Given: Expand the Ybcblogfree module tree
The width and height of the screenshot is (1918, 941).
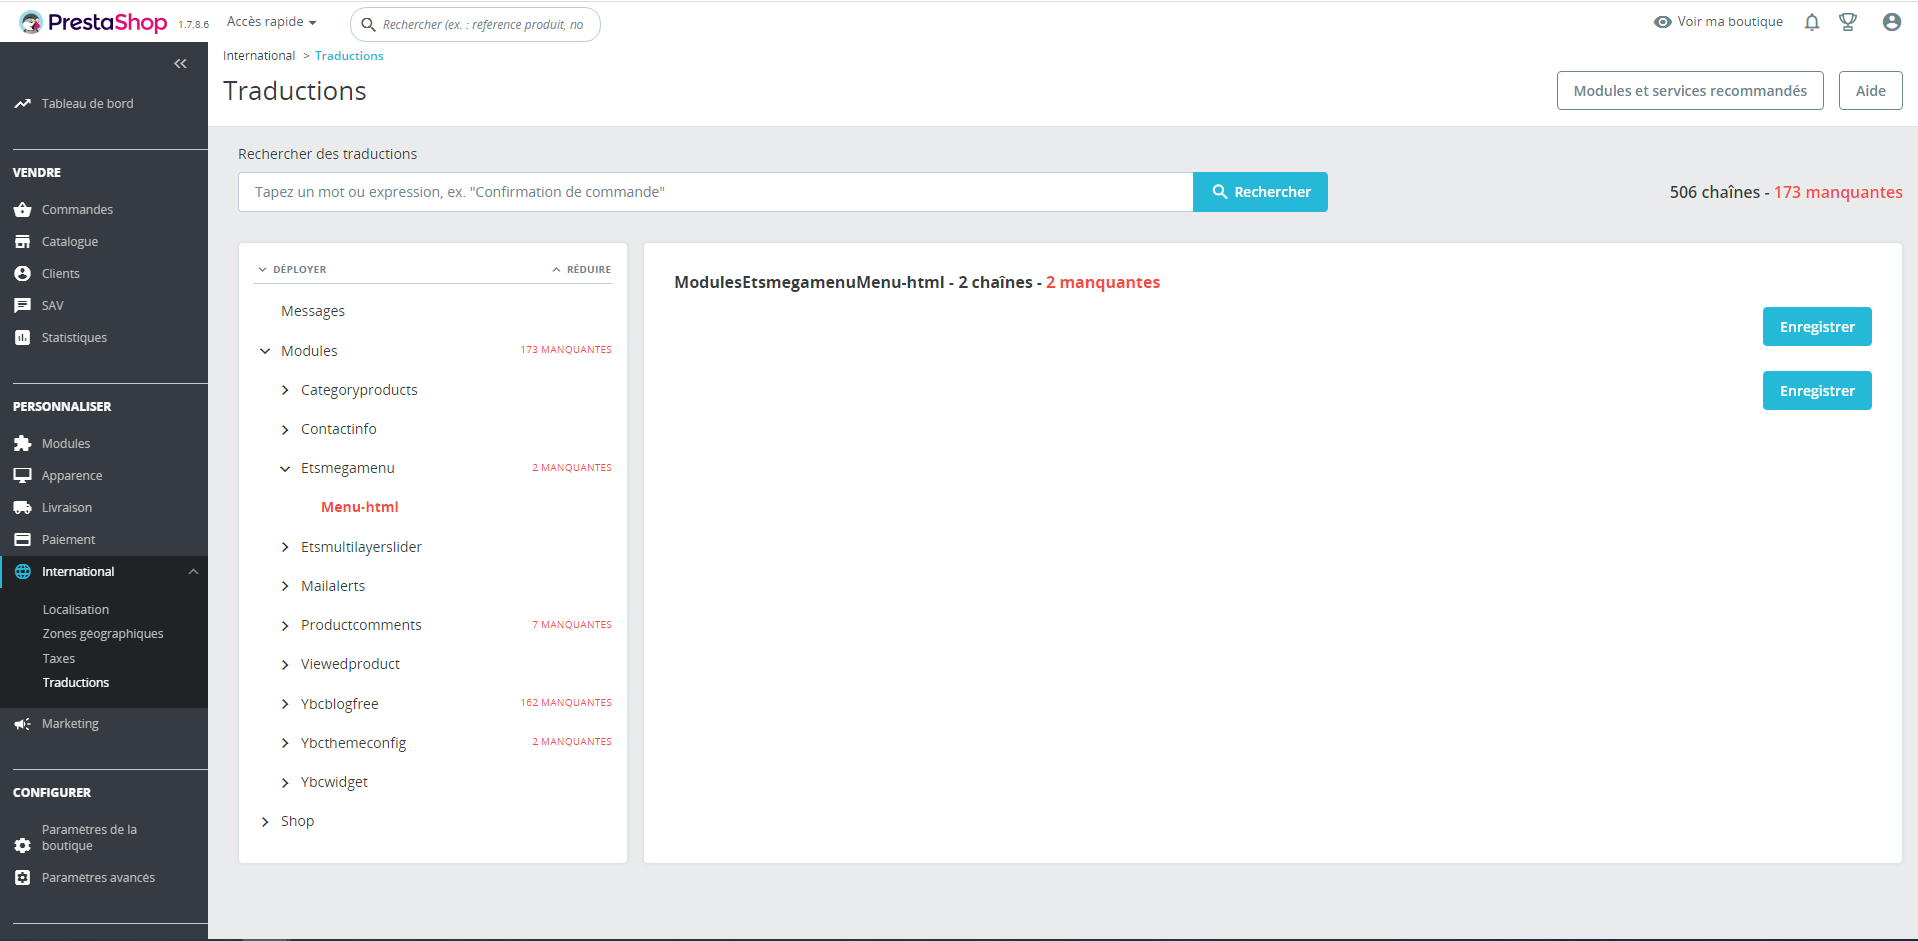Looking at the screenshot, I should [x=285, y=704].
